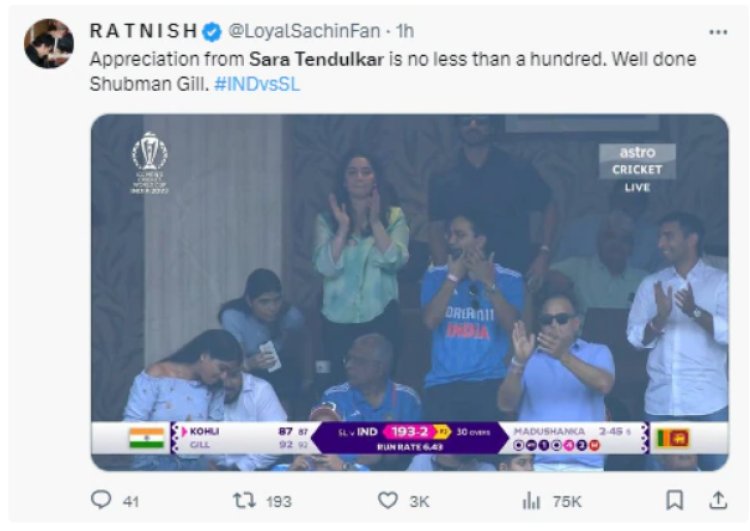Click the 193 reposts count
Screen dimensions: 750x531
pos(278,501)
